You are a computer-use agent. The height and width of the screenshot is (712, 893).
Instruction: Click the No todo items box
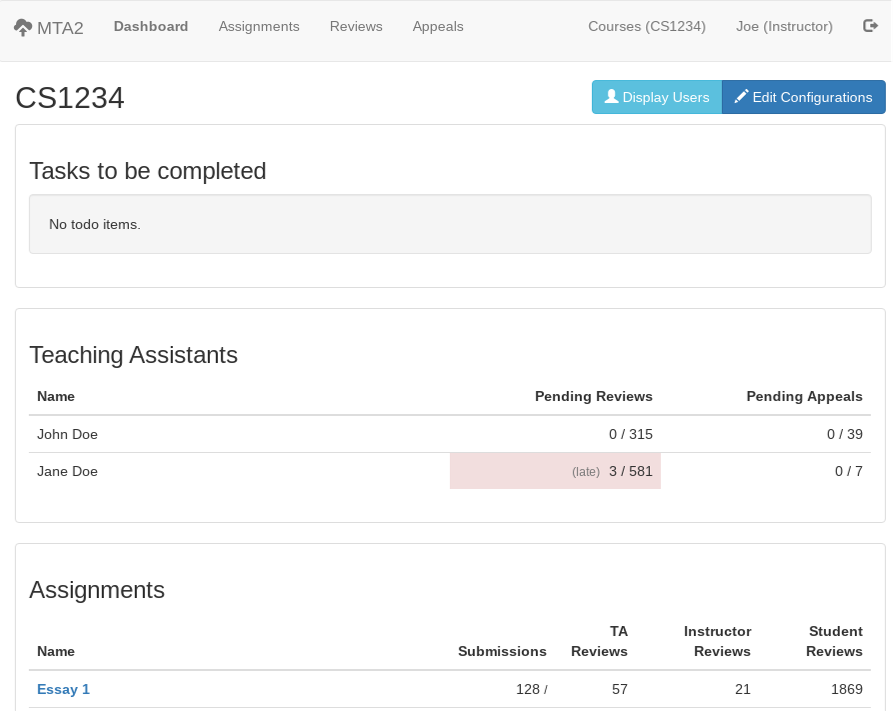click(450, 224)
